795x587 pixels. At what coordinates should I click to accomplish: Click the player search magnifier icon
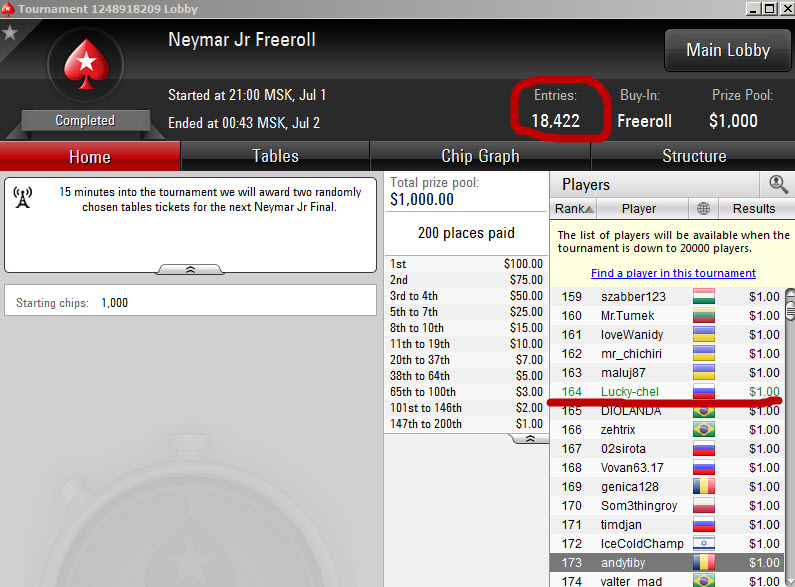[778, 185]
